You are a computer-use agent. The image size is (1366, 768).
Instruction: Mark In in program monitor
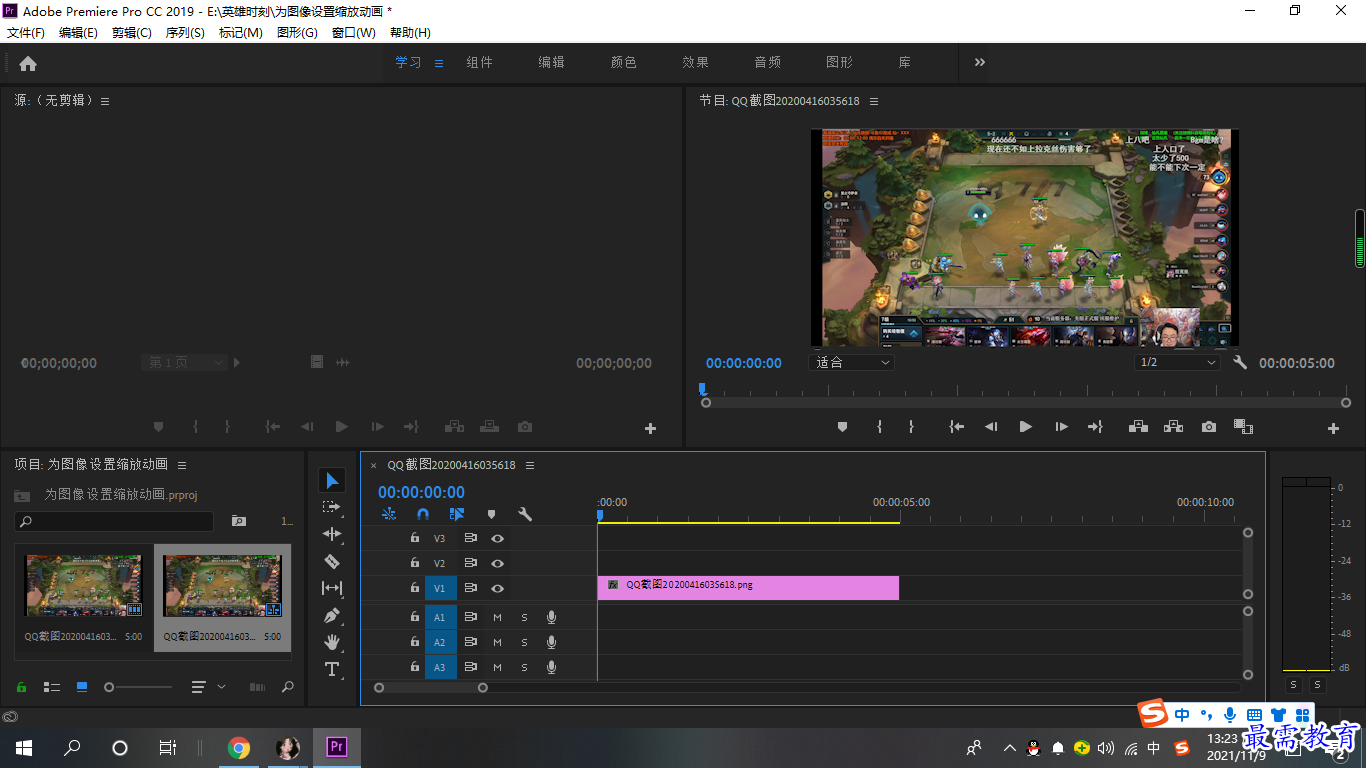pyautogui.click(x=879, y=427)
